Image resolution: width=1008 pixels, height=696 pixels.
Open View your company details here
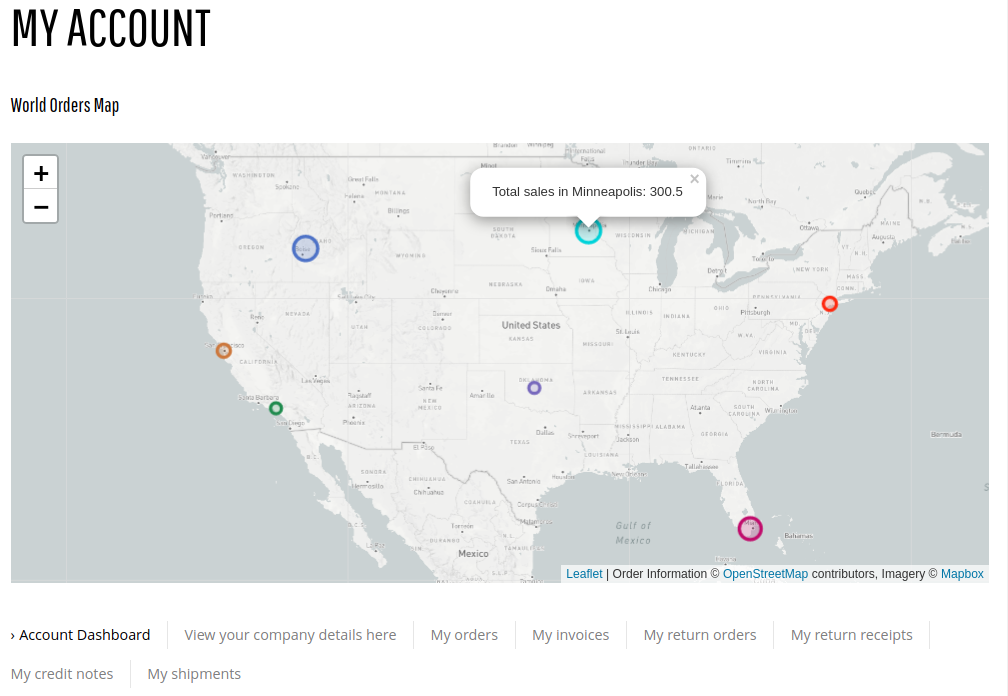[x=290, y=635]
